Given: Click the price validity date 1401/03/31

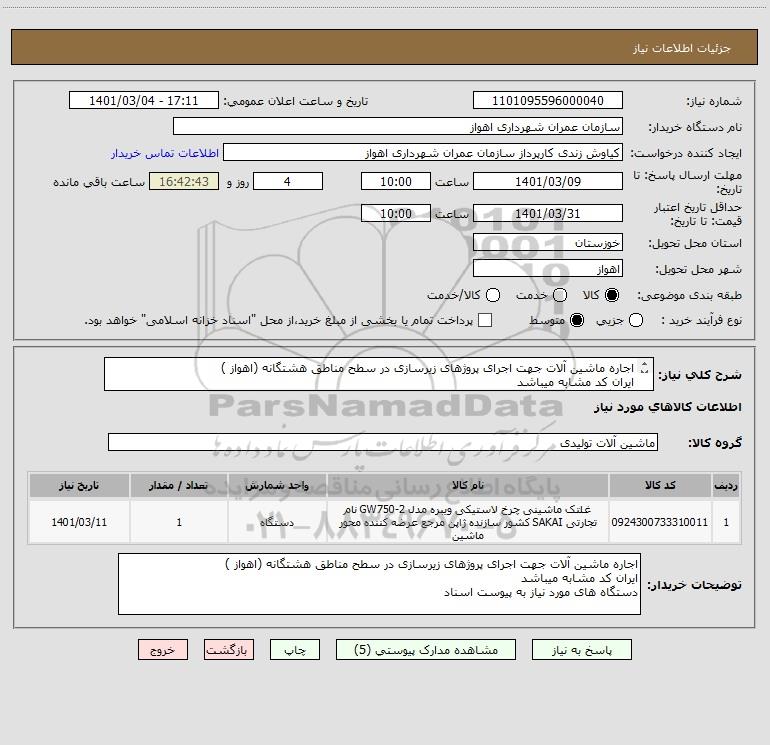Looking at the screenshot, I should tap(548, 214).
